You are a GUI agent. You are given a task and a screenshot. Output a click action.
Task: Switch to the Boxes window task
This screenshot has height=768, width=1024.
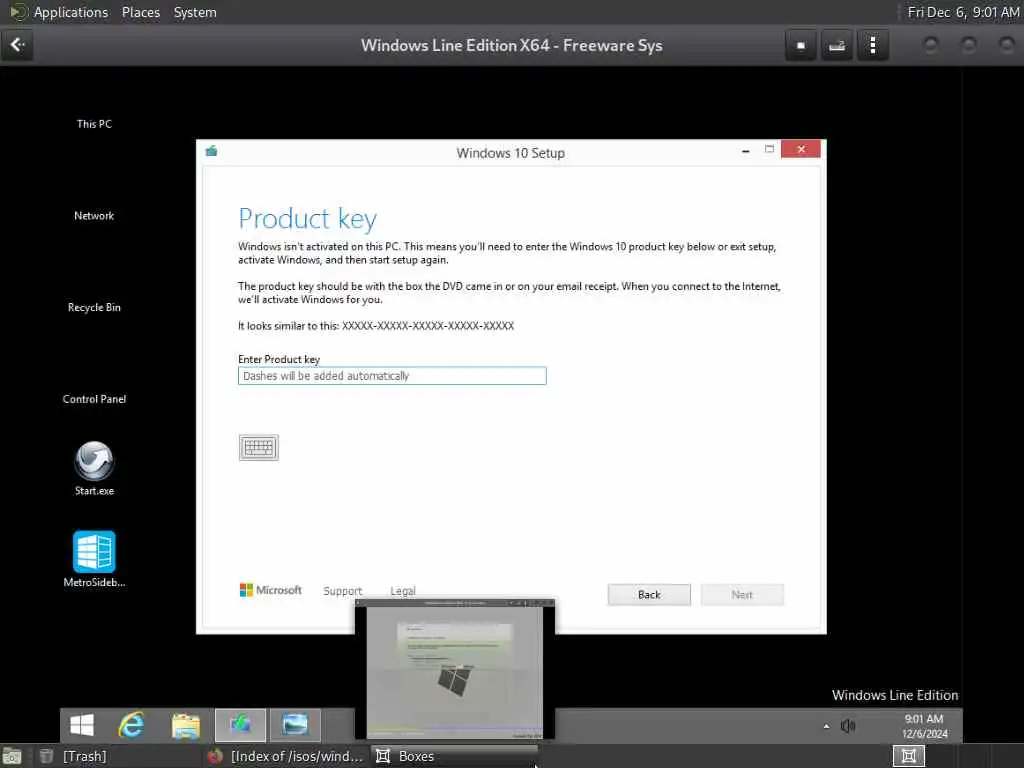pyautogui.click(x=455, y=756)
